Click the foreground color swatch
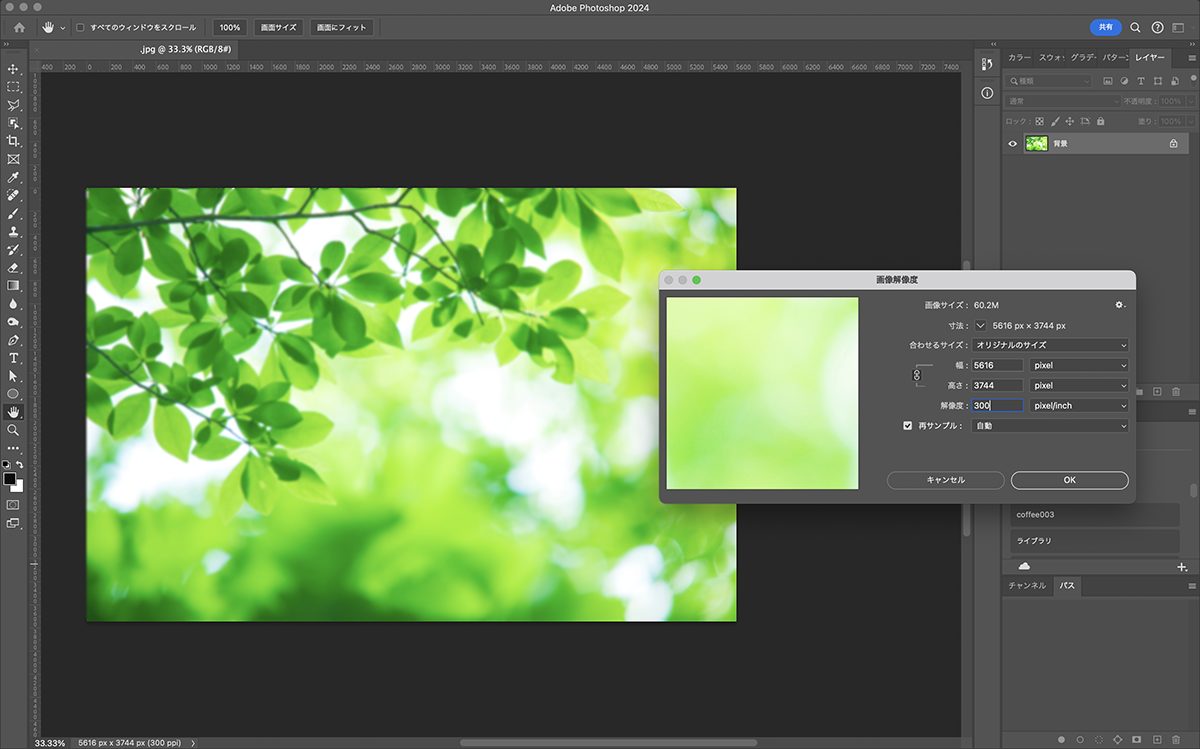This screenshot has height=749, width=1200. (9, 480)
